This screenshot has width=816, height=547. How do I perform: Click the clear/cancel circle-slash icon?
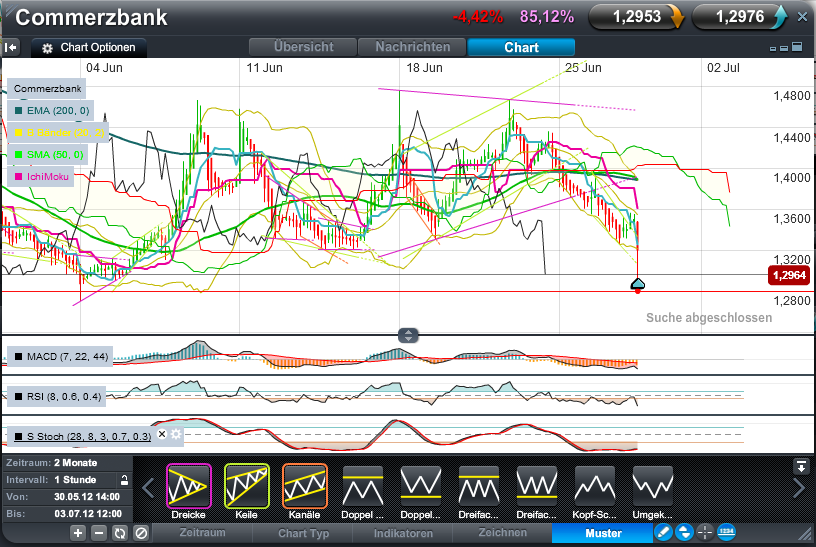pyautogui.click(x=141, y=533)
